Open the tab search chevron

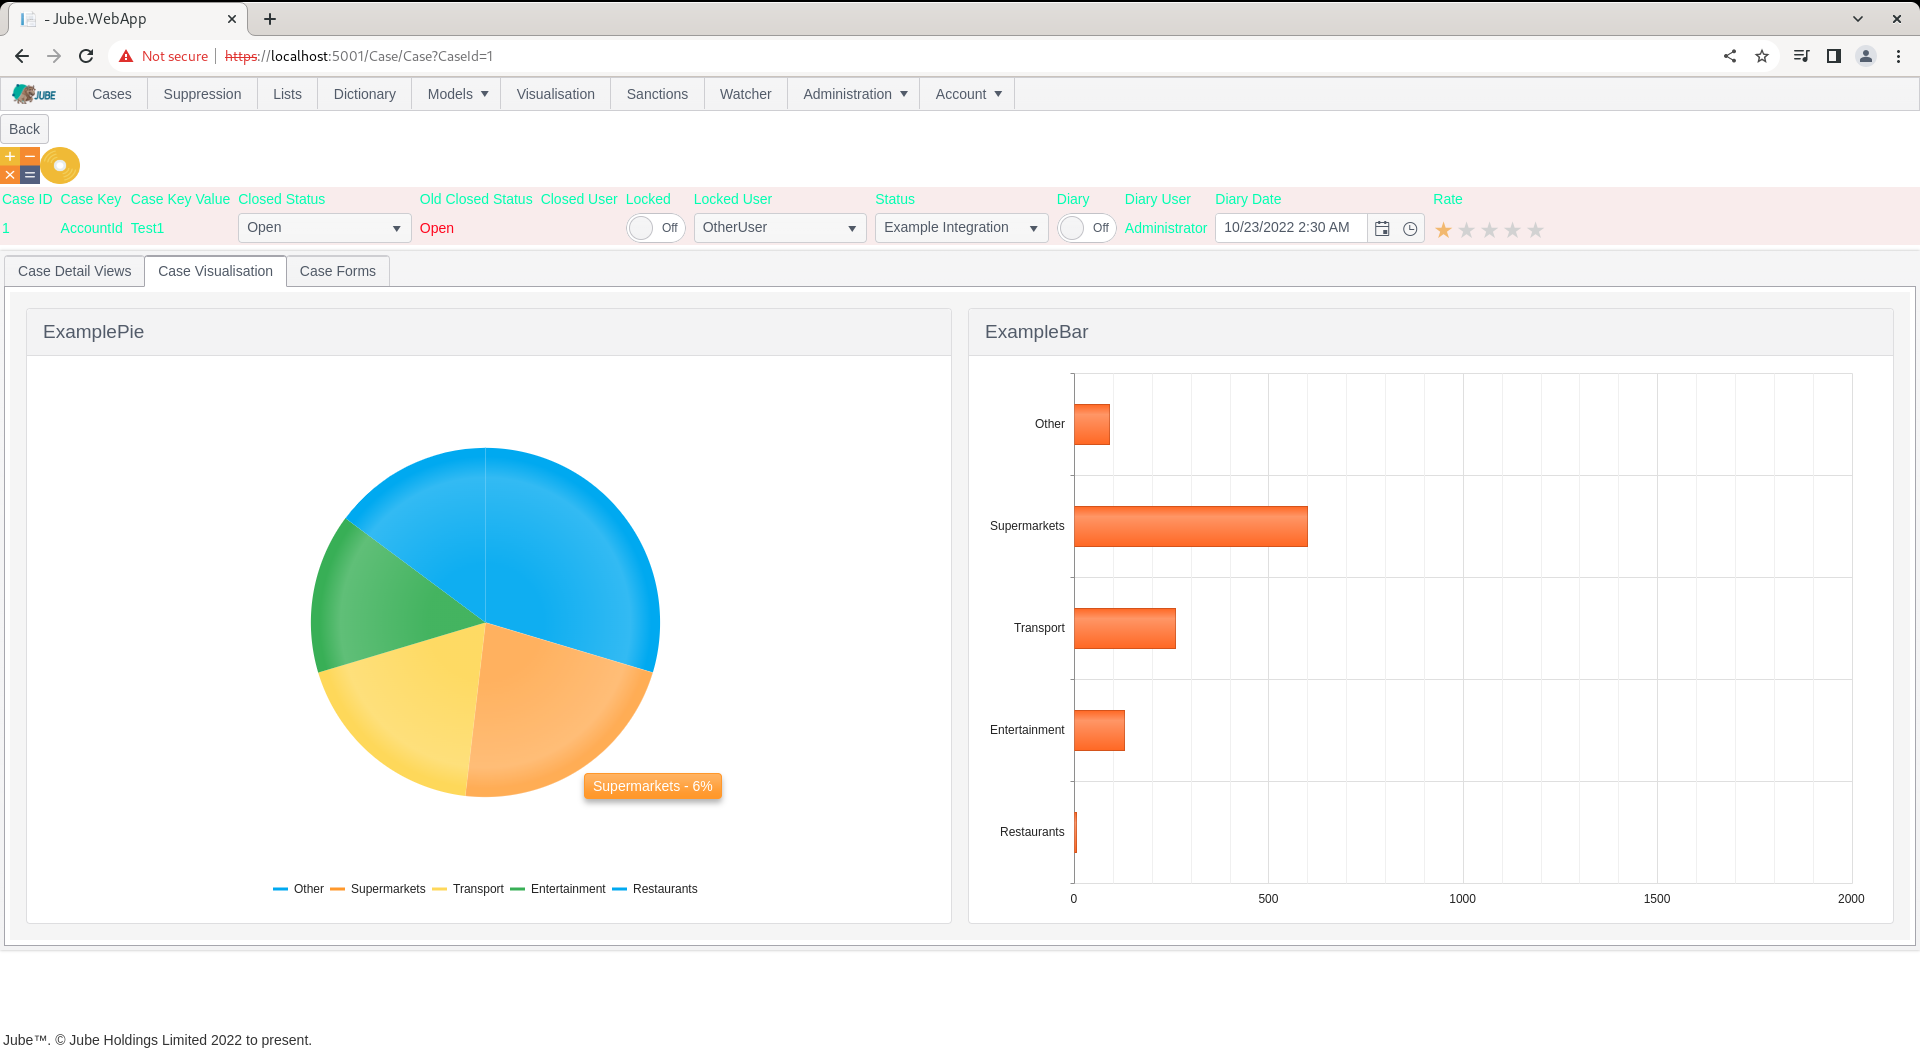click(1858, 19)
